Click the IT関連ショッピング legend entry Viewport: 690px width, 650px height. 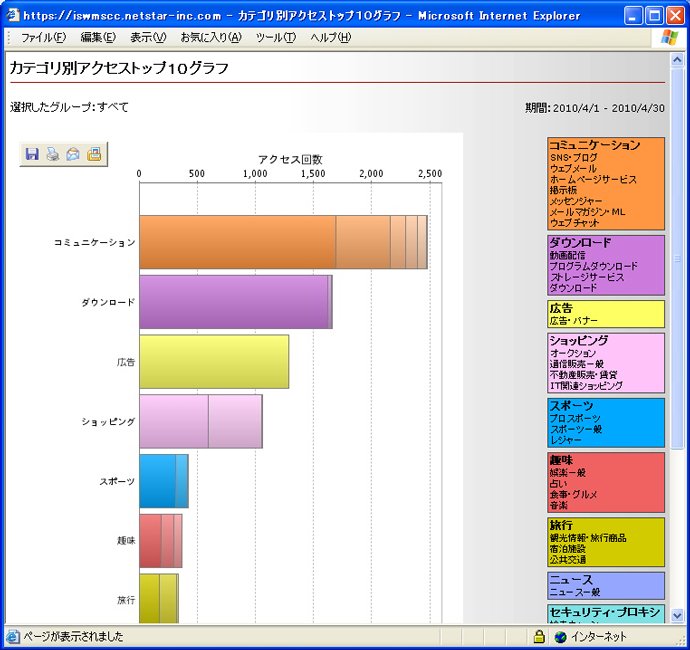[x=586, y=386]
